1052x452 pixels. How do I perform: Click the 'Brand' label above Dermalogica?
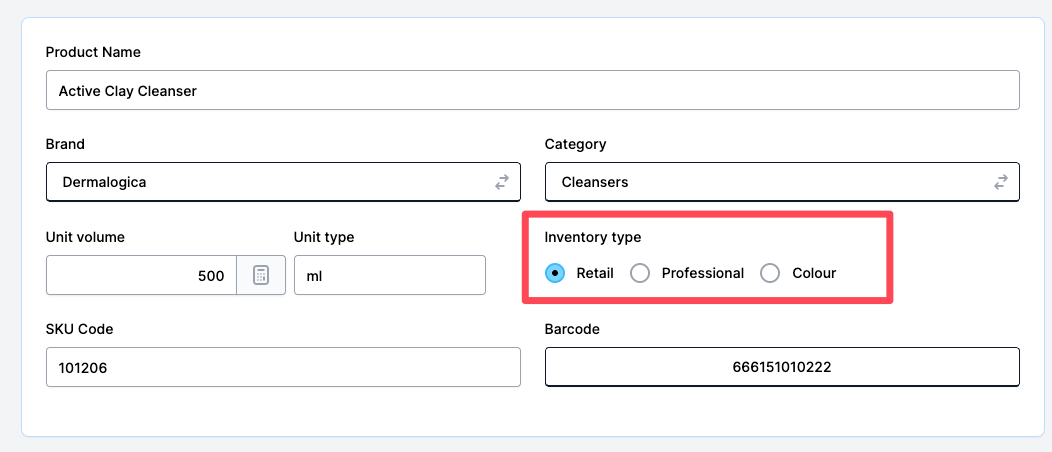[x=65, y=144]
